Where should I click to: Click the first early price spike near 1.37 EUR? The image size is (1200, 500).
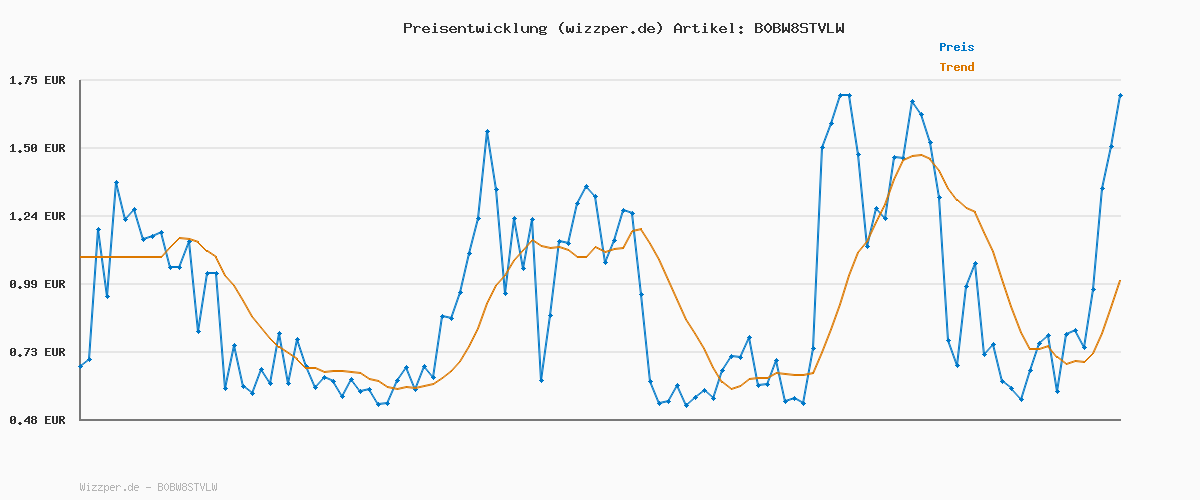pyautogui.click(x=116, y=182)
